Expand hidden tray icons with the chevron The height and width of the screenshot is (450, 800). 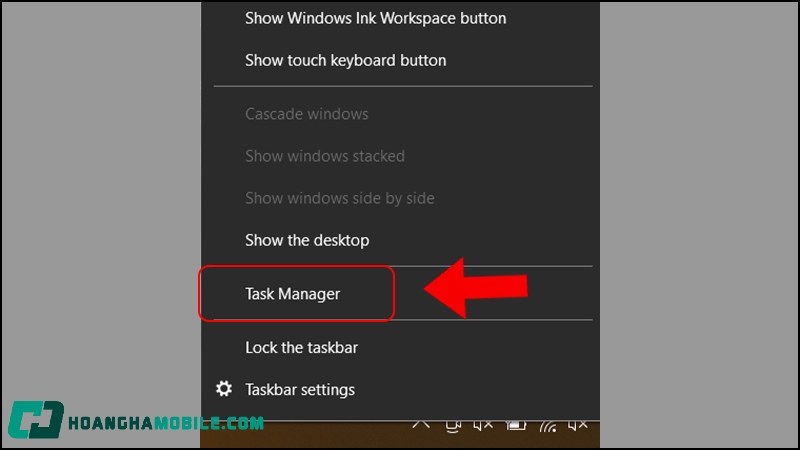421,425
